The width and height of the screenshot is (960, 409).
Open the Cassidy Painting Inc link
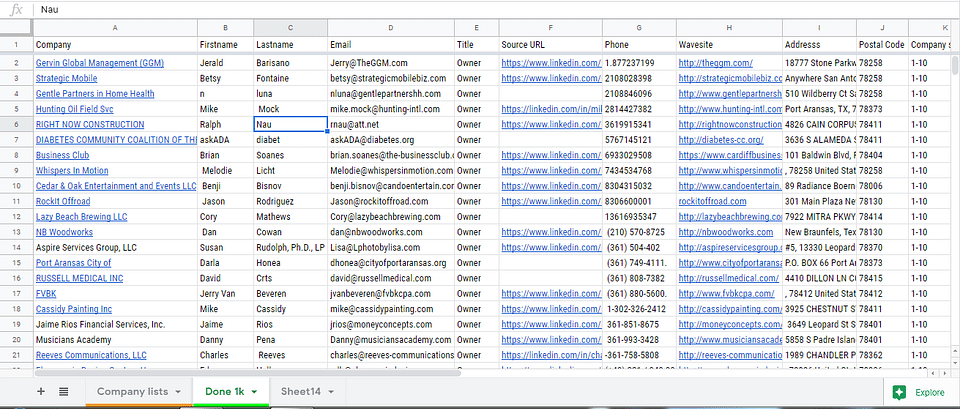[x=73, y=309]
